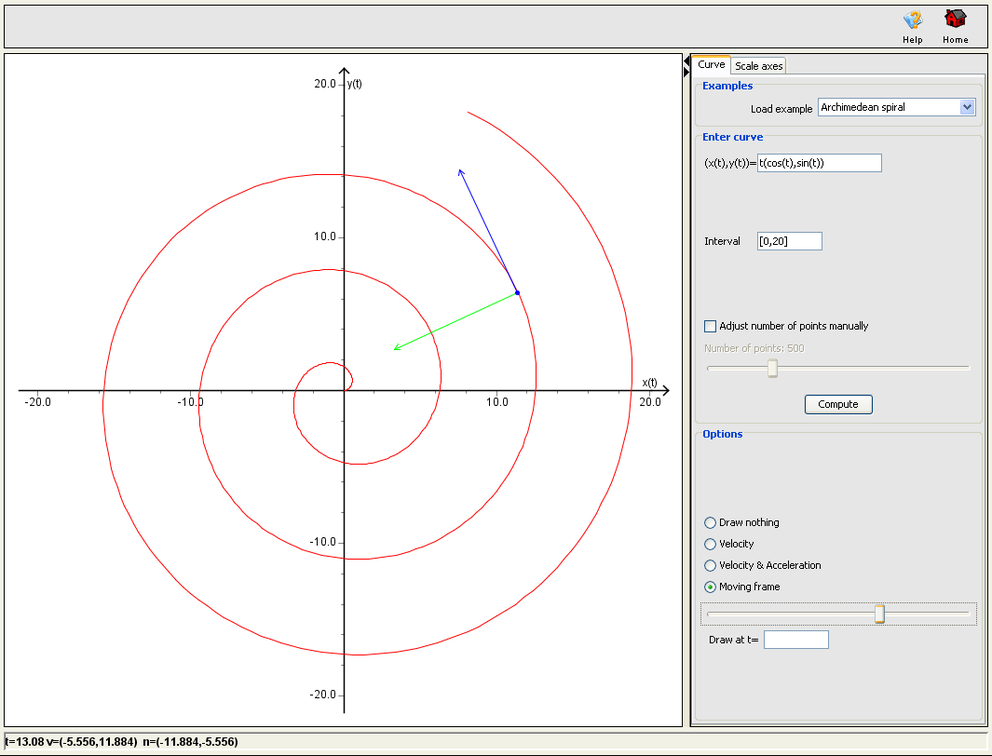Click the time slider handle
The width and height of the screenshot is (992, 756).
878,613
